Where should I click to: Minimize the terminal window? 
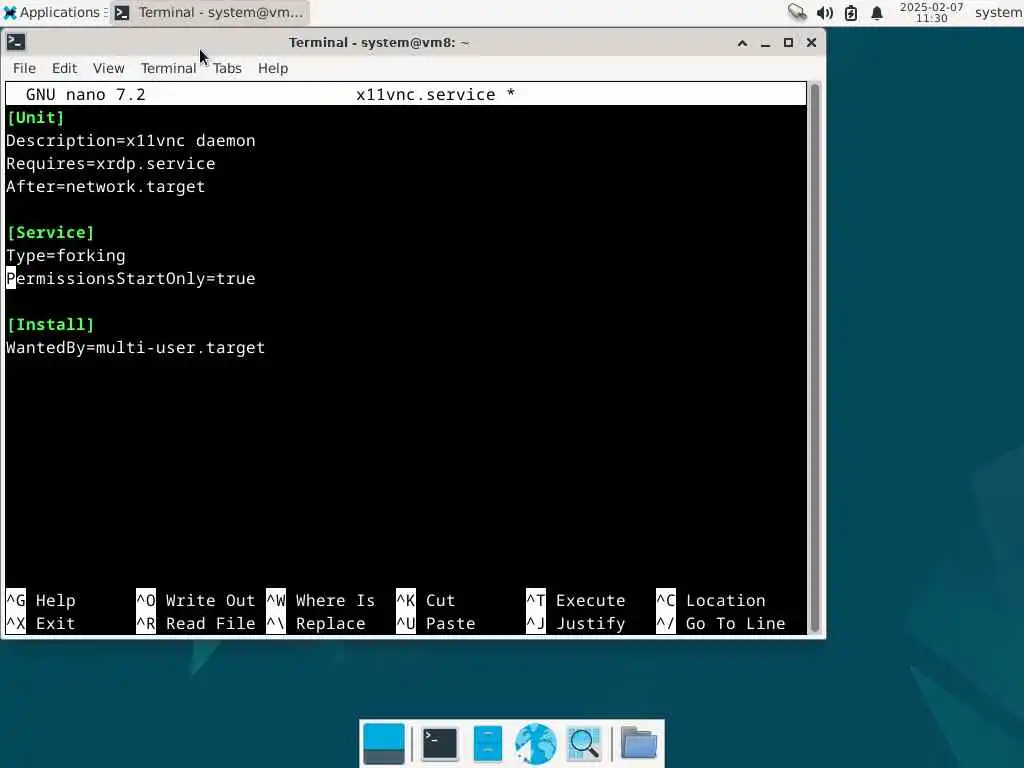click(765, 43)
